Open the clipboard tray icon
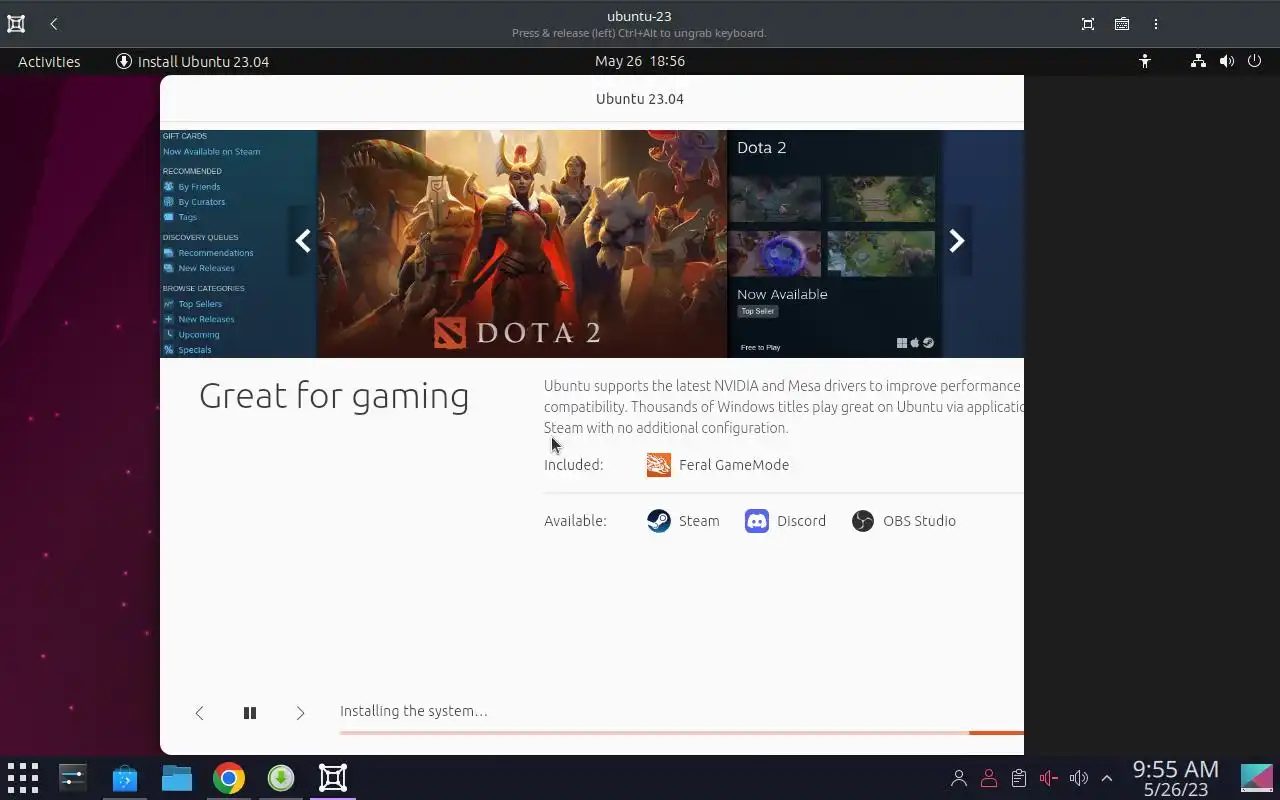1280x800 pixels. 1019,778
